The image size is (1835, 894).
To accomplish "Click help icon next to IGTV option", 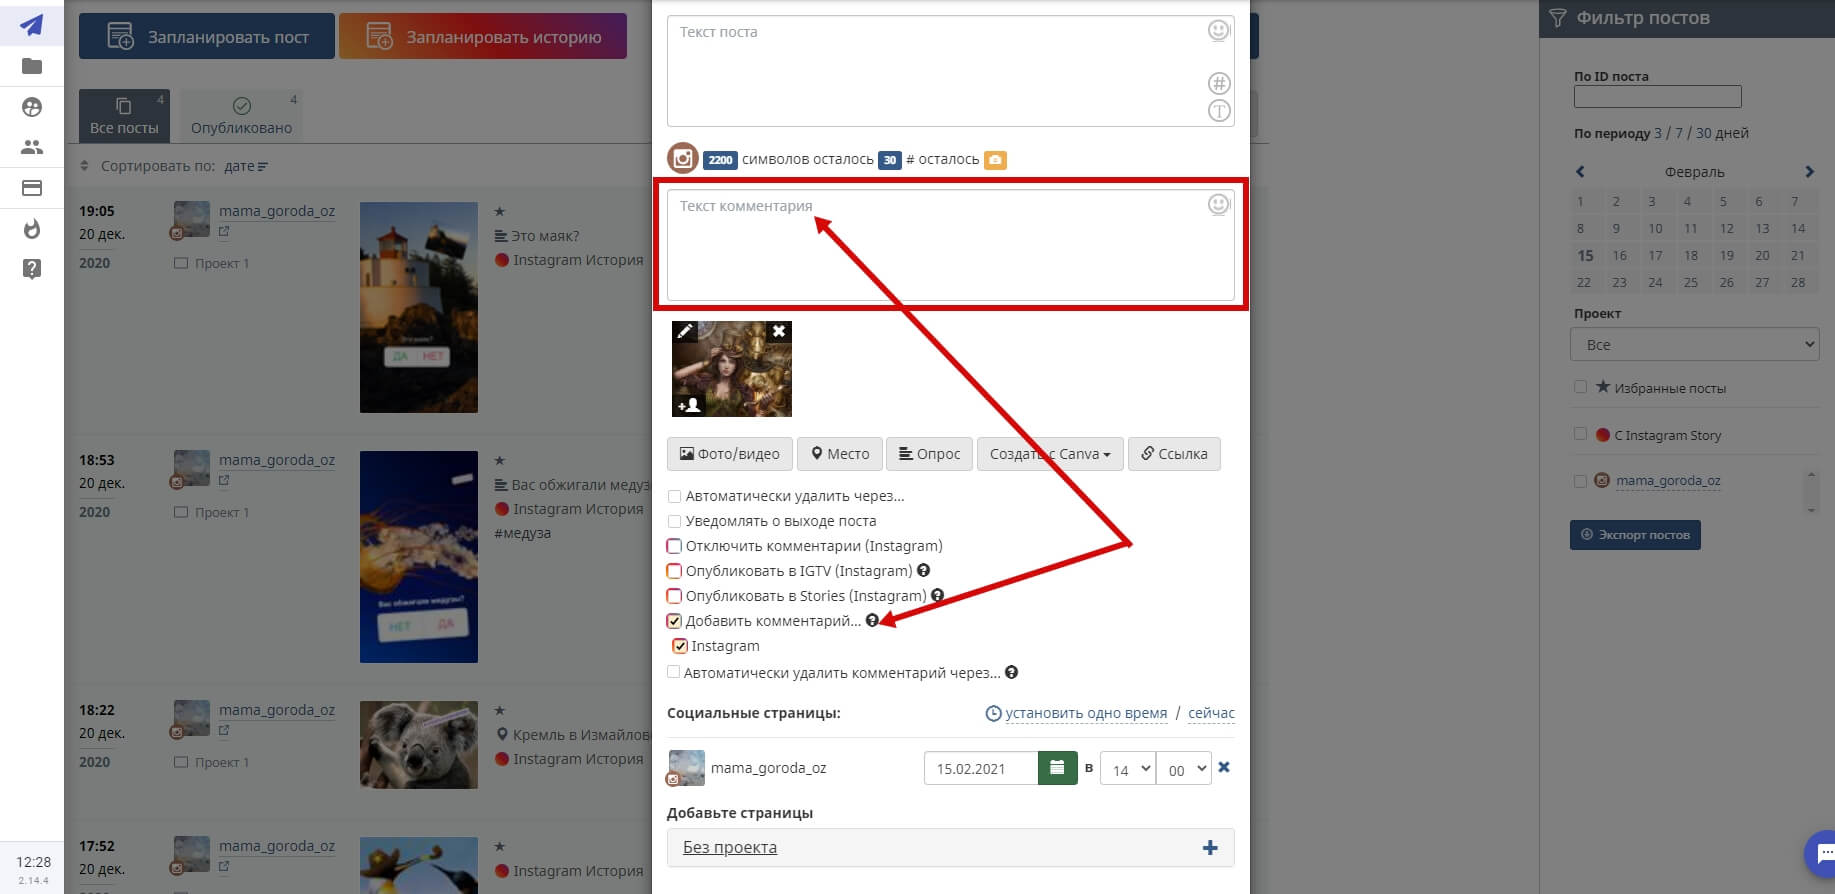I will coord(924,570).
